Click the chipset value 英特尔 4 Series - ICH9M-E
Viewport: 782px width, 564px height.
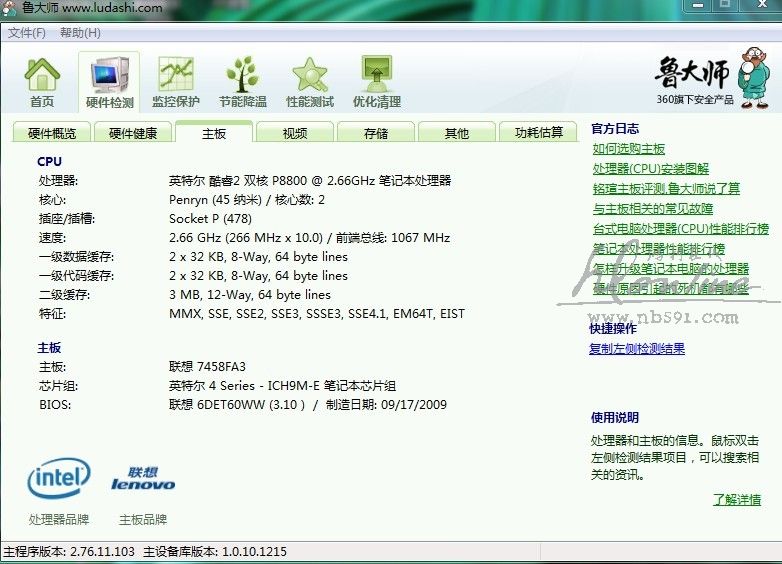tap(282, 386)
